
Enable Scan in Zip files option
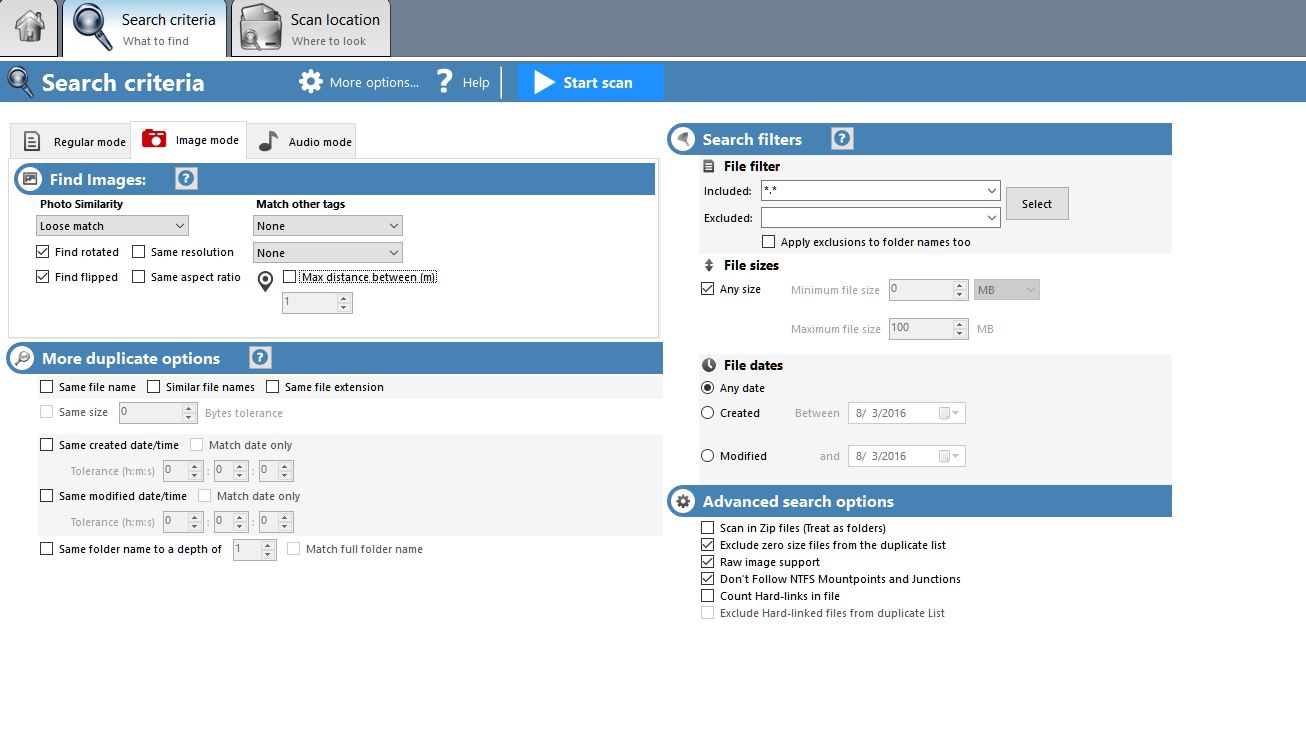tap(708, 528)
